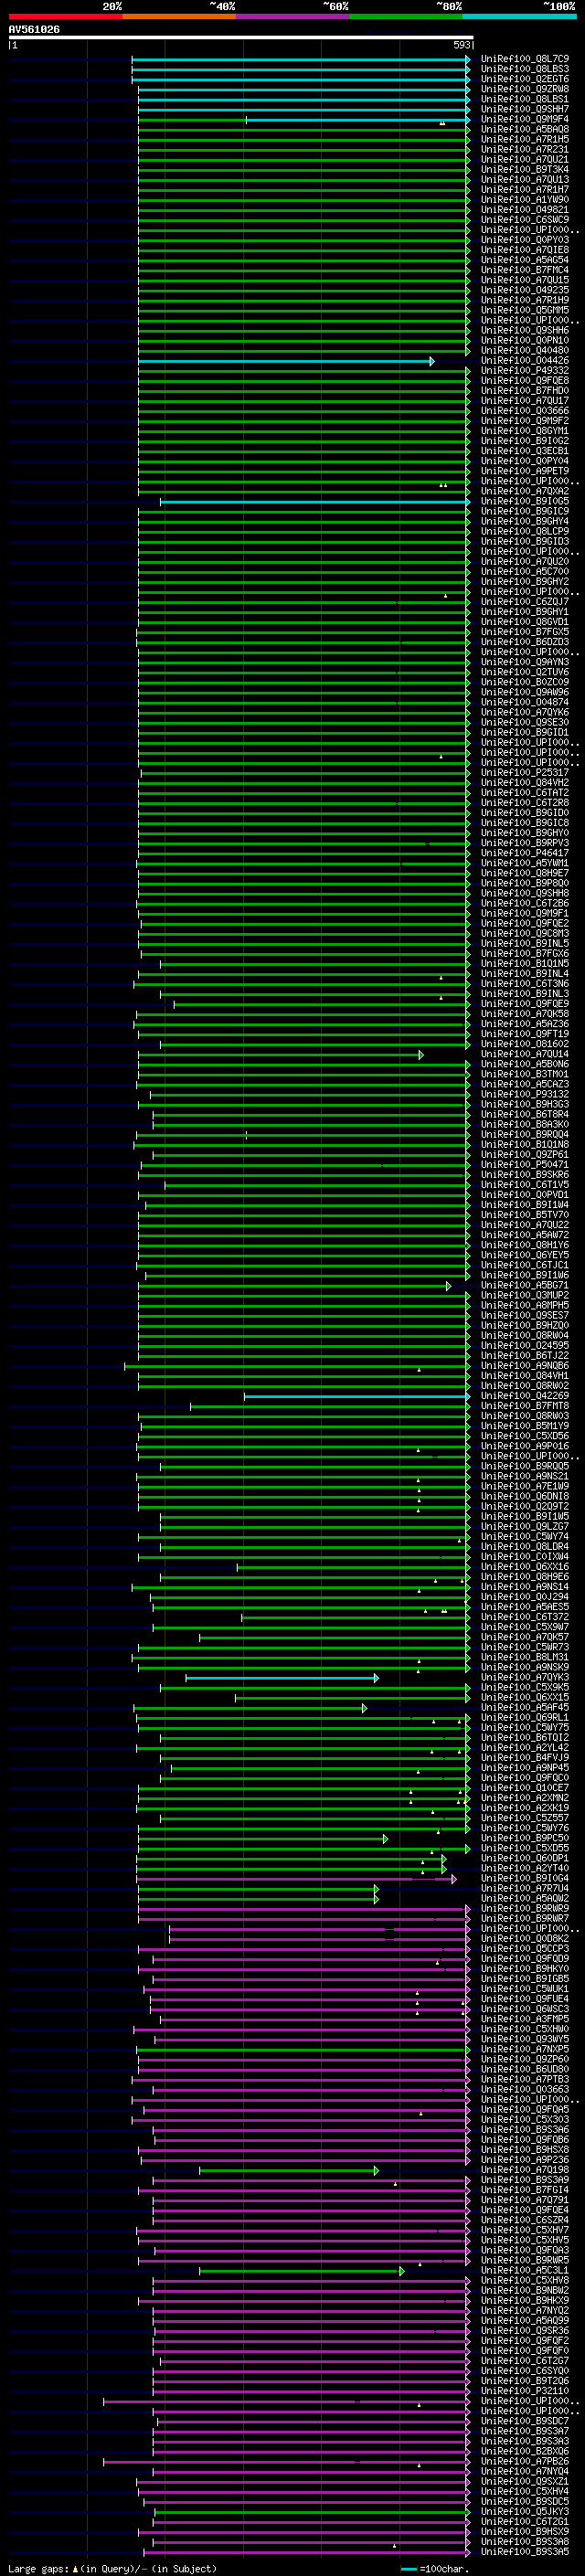This screenshot has height=2576, width=585.
Task: Click the end position value 593
Action: tap(462, 45)
